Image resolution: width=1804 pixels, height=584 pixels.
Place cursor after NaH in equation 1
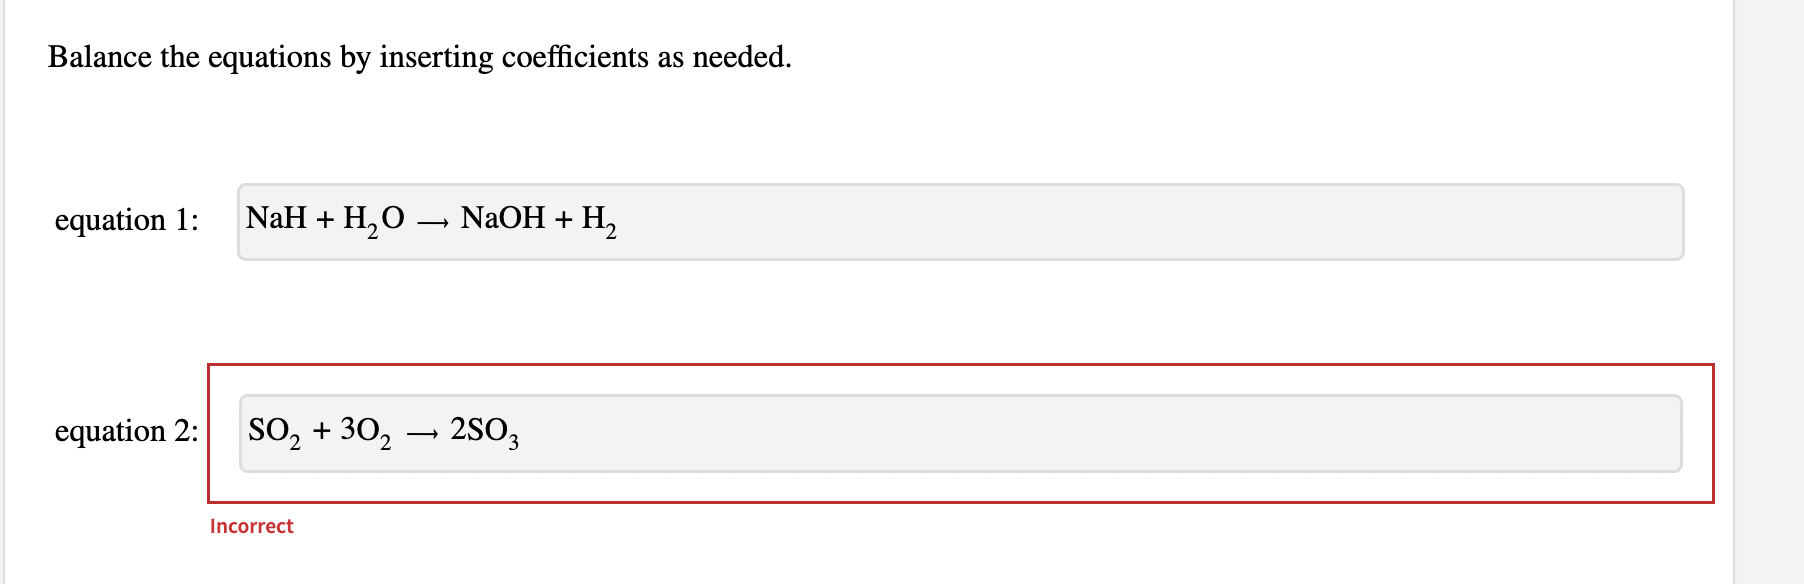[309, 219]
